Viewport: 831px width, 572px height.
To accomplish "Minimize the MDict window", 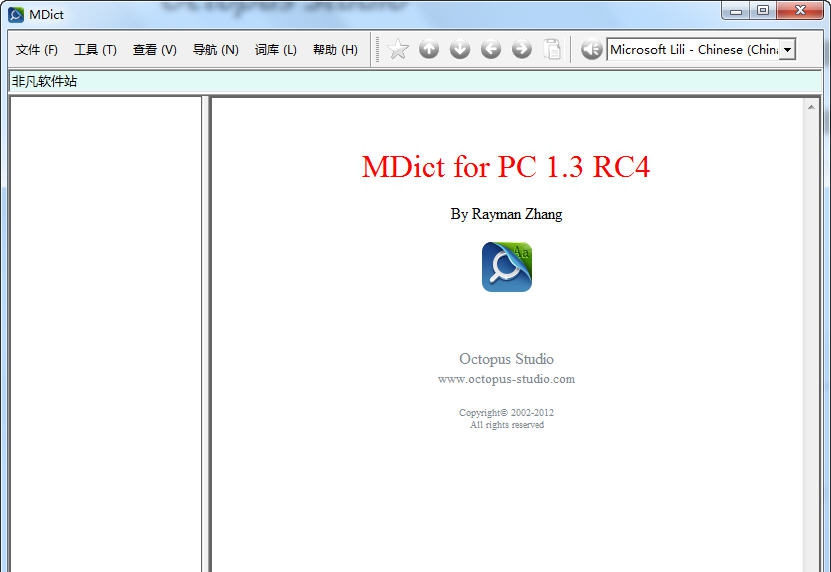I will [x=736, y=11].
